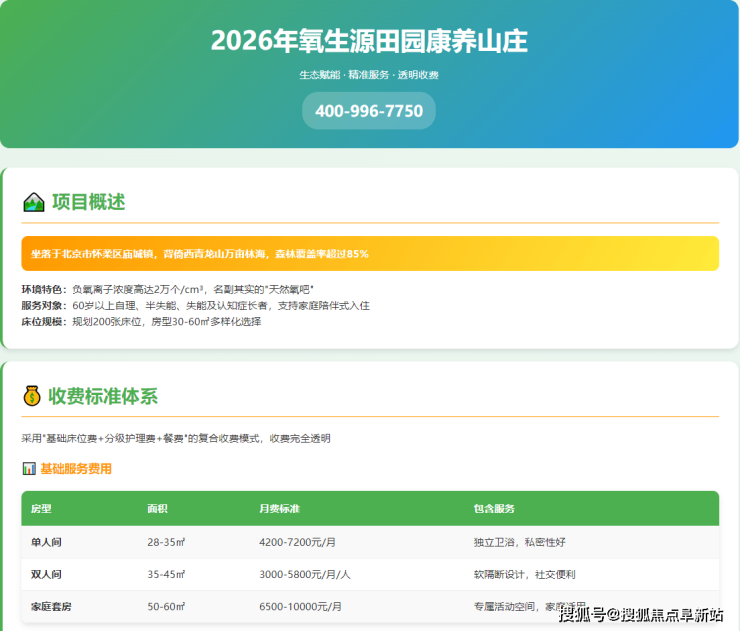The height and width of the screenshot is (631, 740).
Task: Click the 基础服务费用 subsection heading
Action: tap(75, 469)
